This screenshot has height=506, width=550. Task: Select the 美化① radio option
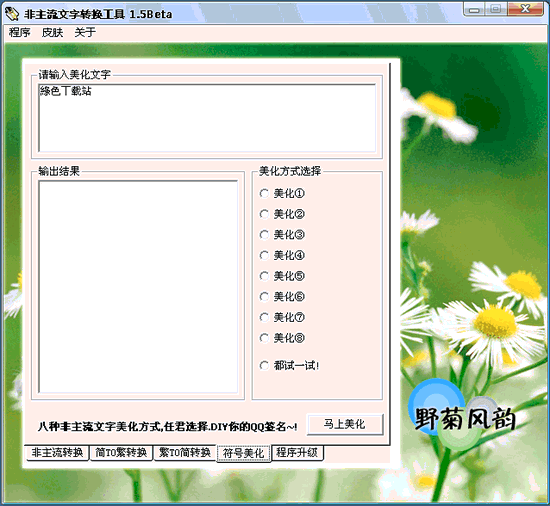[282, 193]
